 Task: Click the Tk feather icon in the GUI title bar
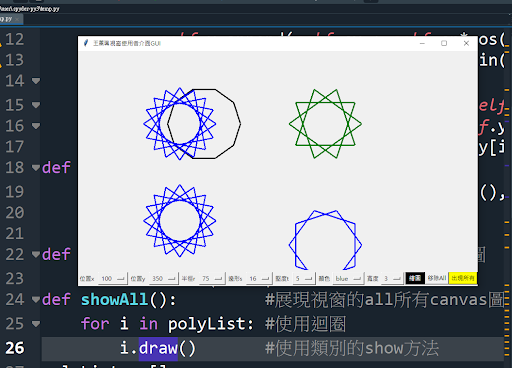(x=86, y=43)
